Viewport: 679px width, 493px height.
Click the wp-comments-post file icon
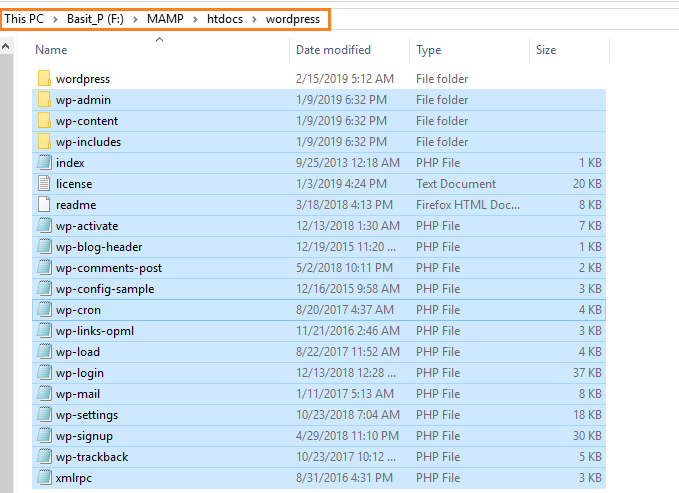point(44,267)
